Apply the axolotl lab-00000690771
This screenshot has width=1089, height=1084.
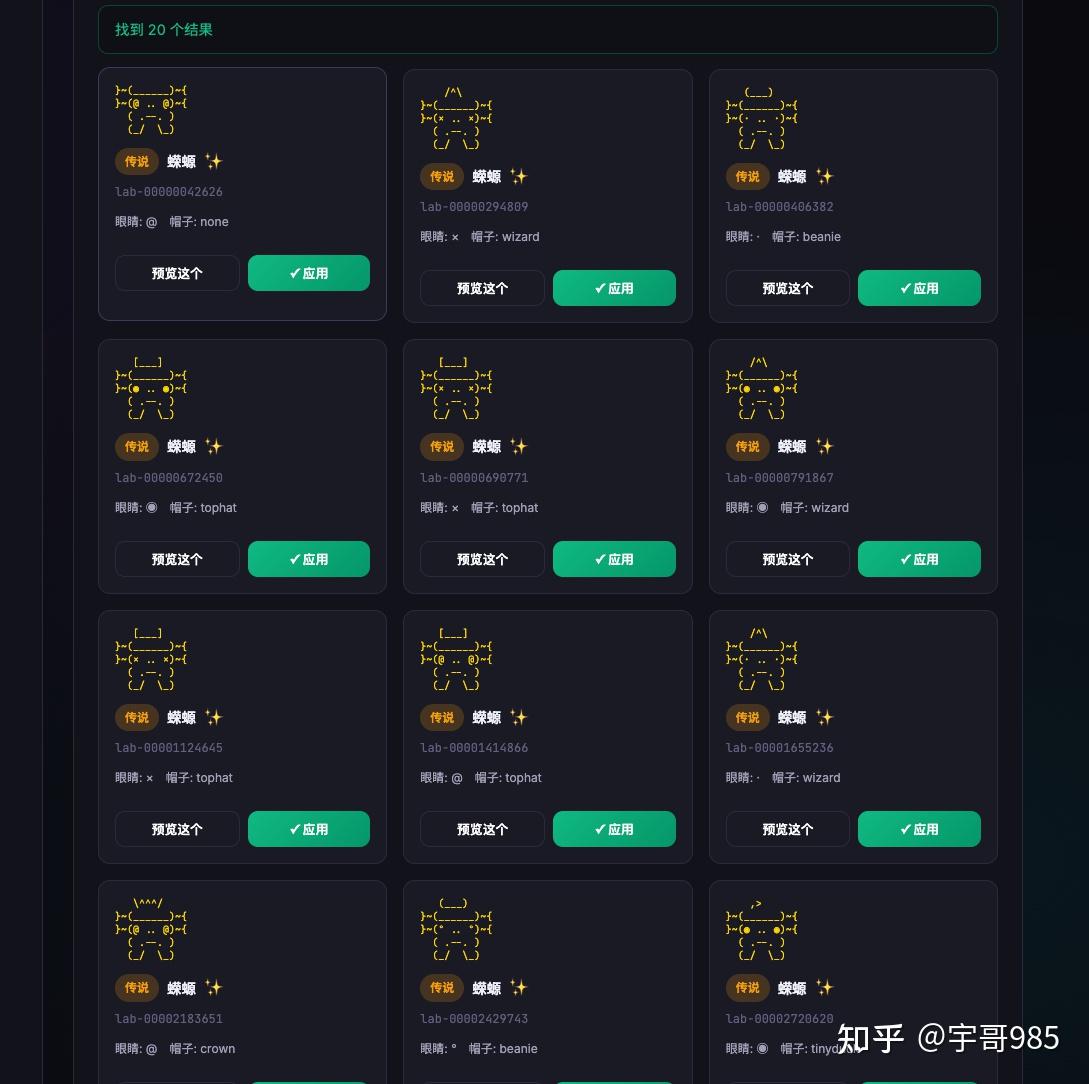614,559
